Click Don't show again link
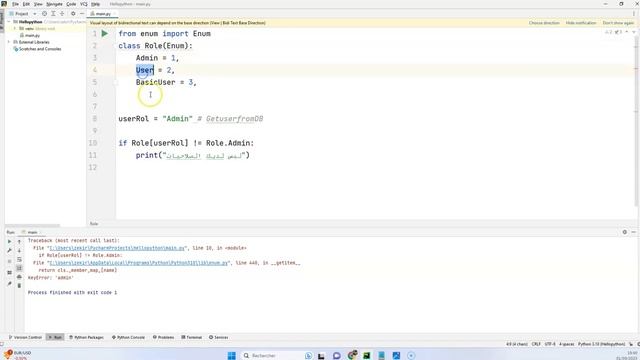 tap(618, 23)
